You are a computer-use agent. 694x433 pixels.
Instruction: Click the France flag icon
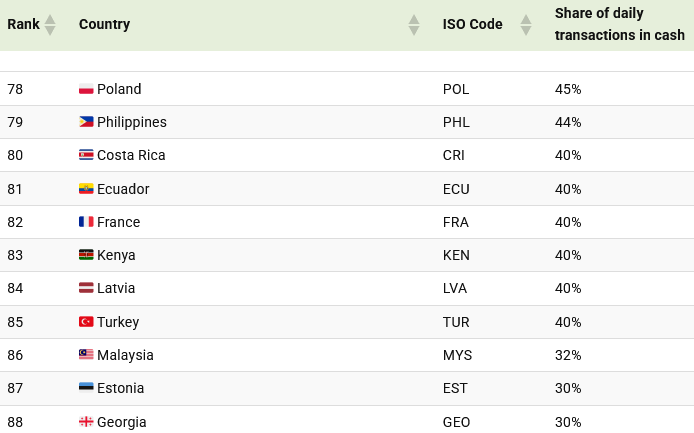point(86,222)
